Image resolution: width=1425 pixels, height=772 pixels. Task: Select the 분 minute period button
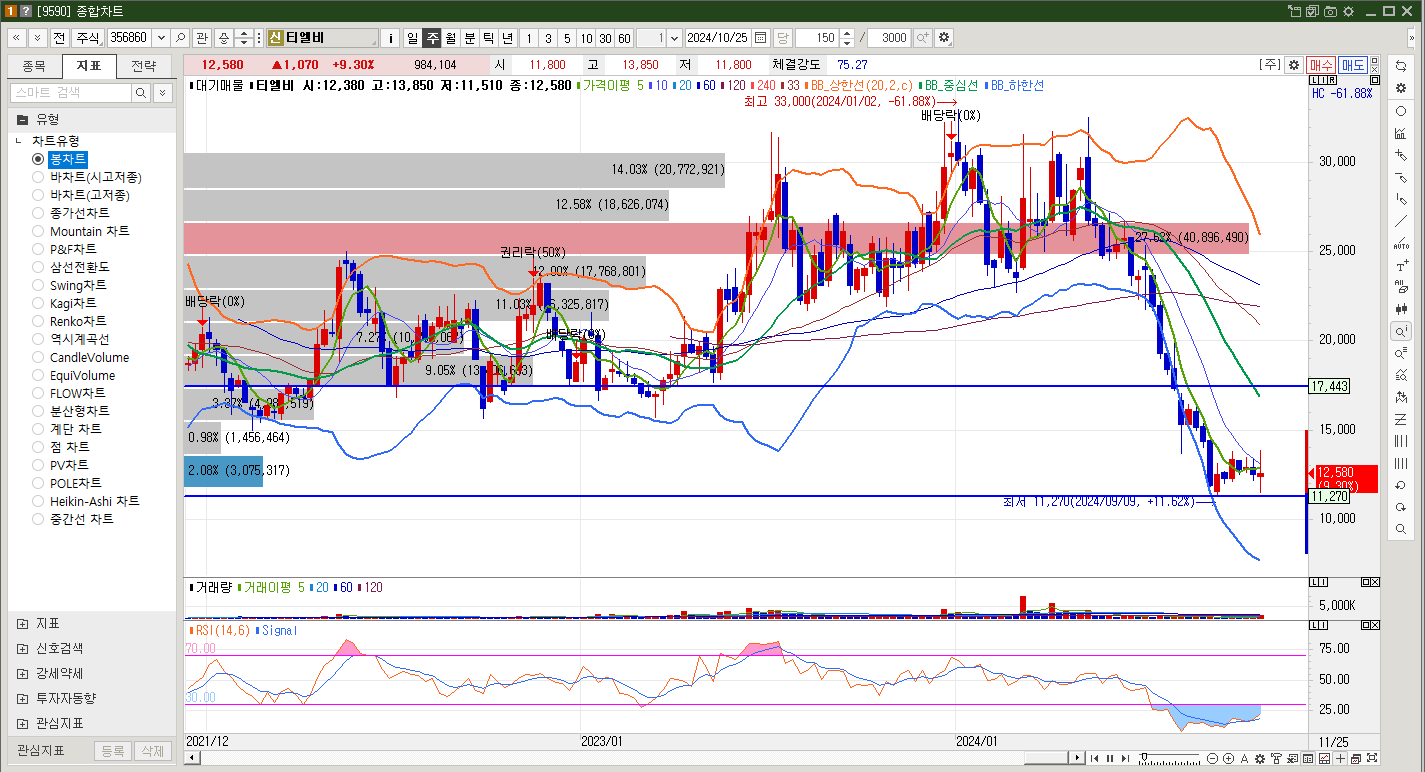469,37
